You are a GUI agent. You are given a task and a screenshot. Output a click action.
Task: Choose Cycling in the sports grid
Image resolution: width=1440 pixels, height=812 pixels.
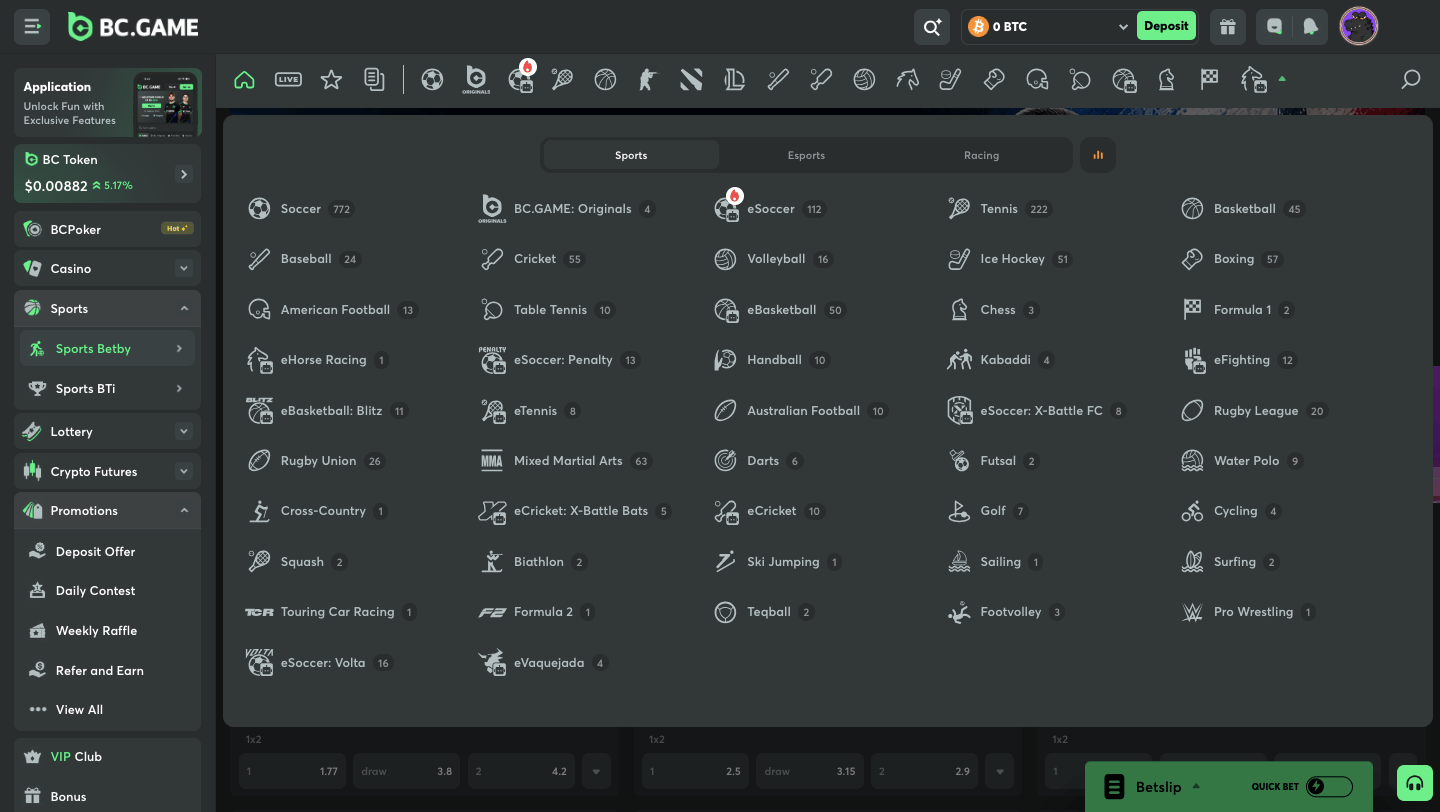[1231, 511]
